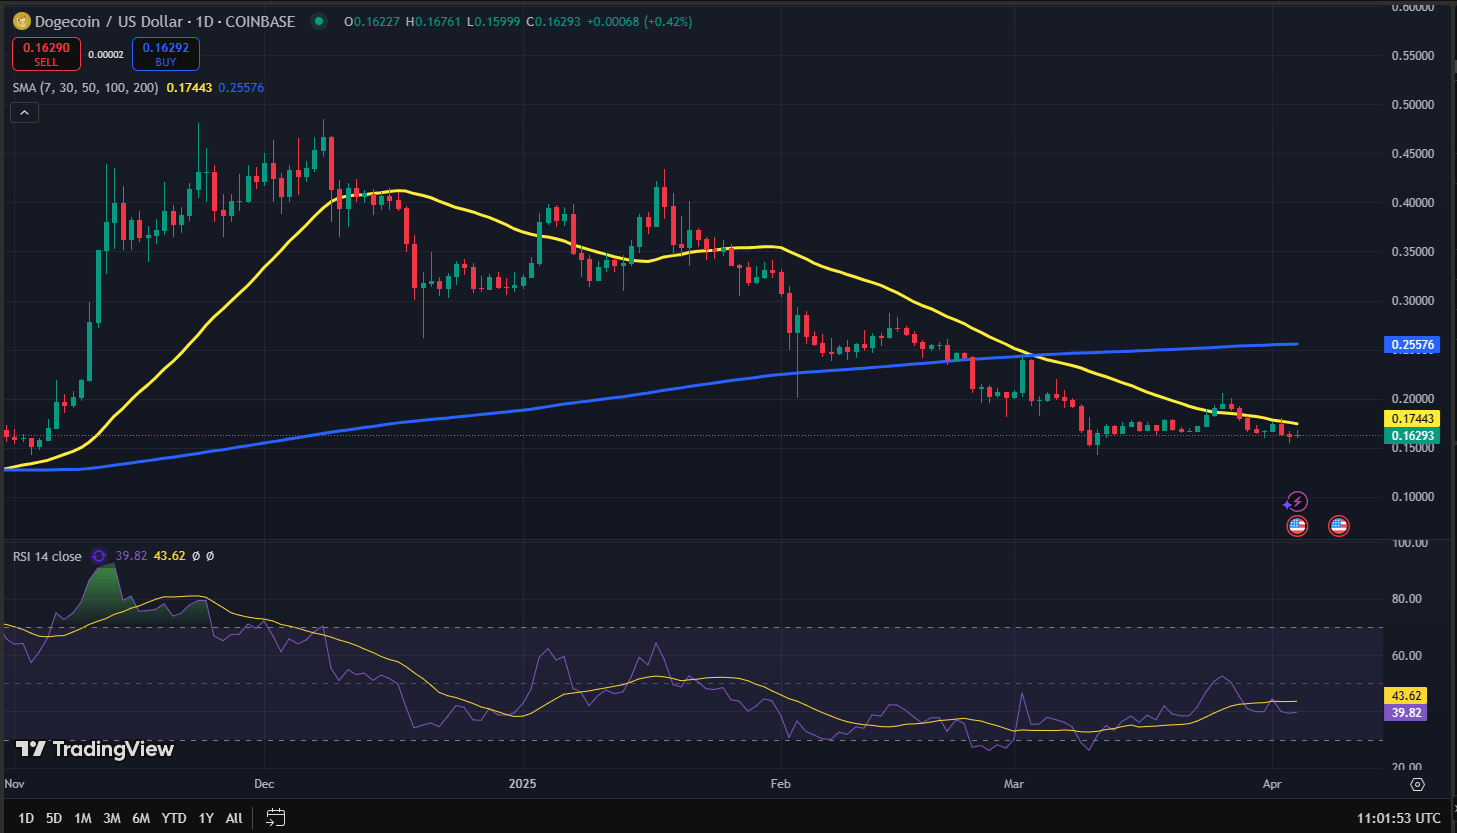Click the second US flag event marker
This screenshot has width=1457, height=833.
coord(1338,526)
